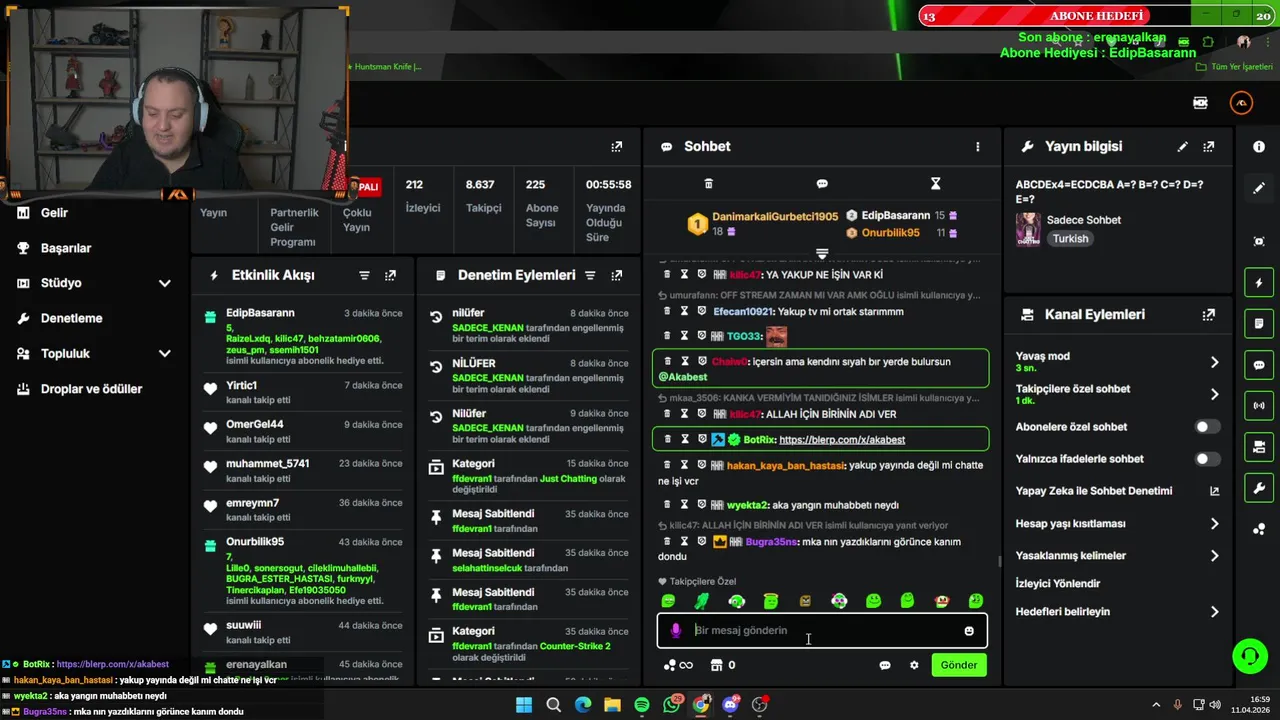1280x720 pixels.
Task: Open Yavaş mod options chevron
Action: [x=1215, y=362]
